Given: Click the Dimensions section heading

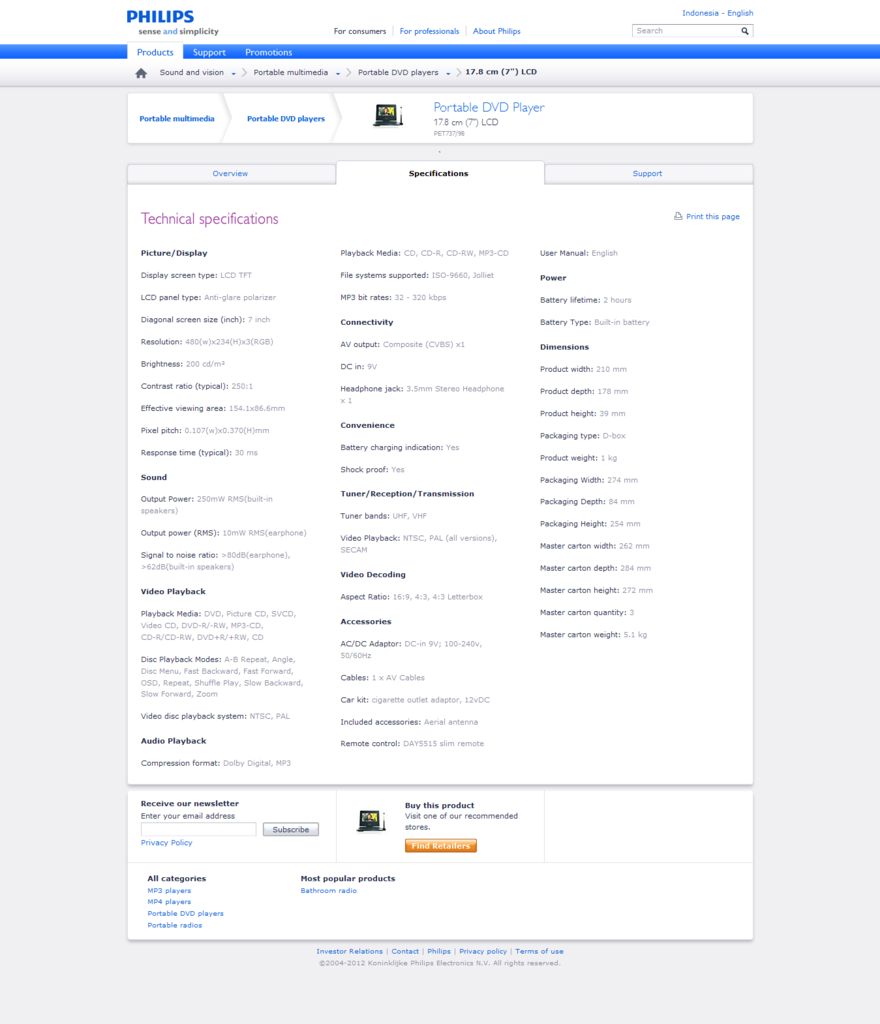Looking at the screenshot, I should tap(565, 347).
